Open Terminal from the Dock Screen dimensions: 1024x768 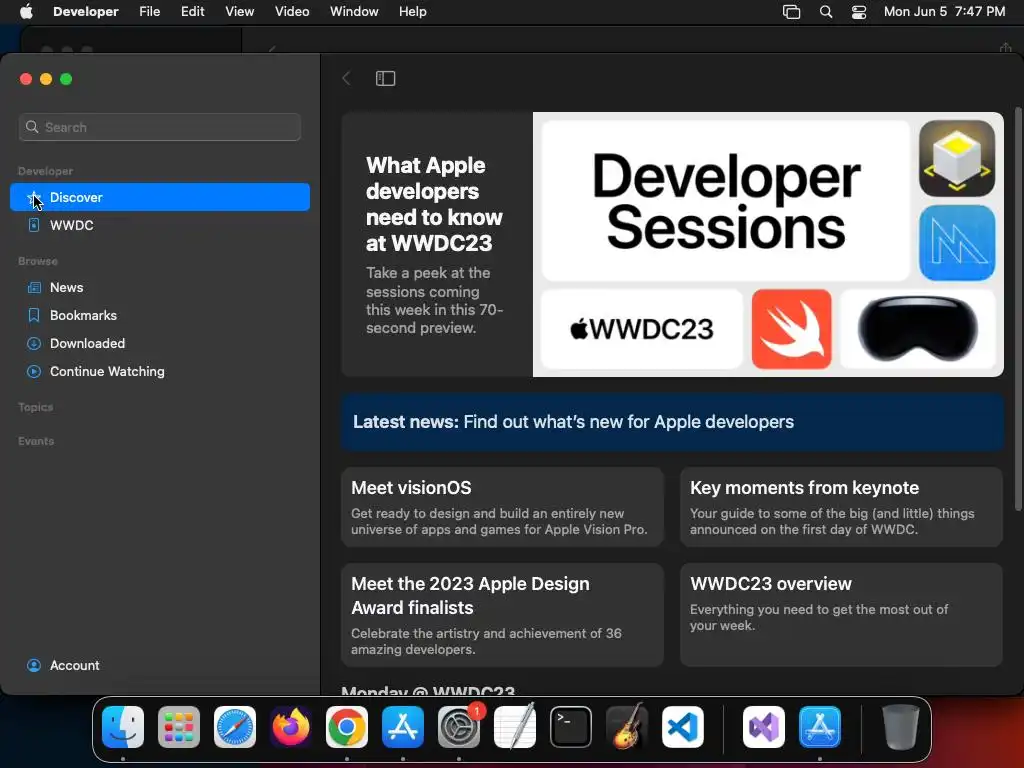[x=571, y=727]
